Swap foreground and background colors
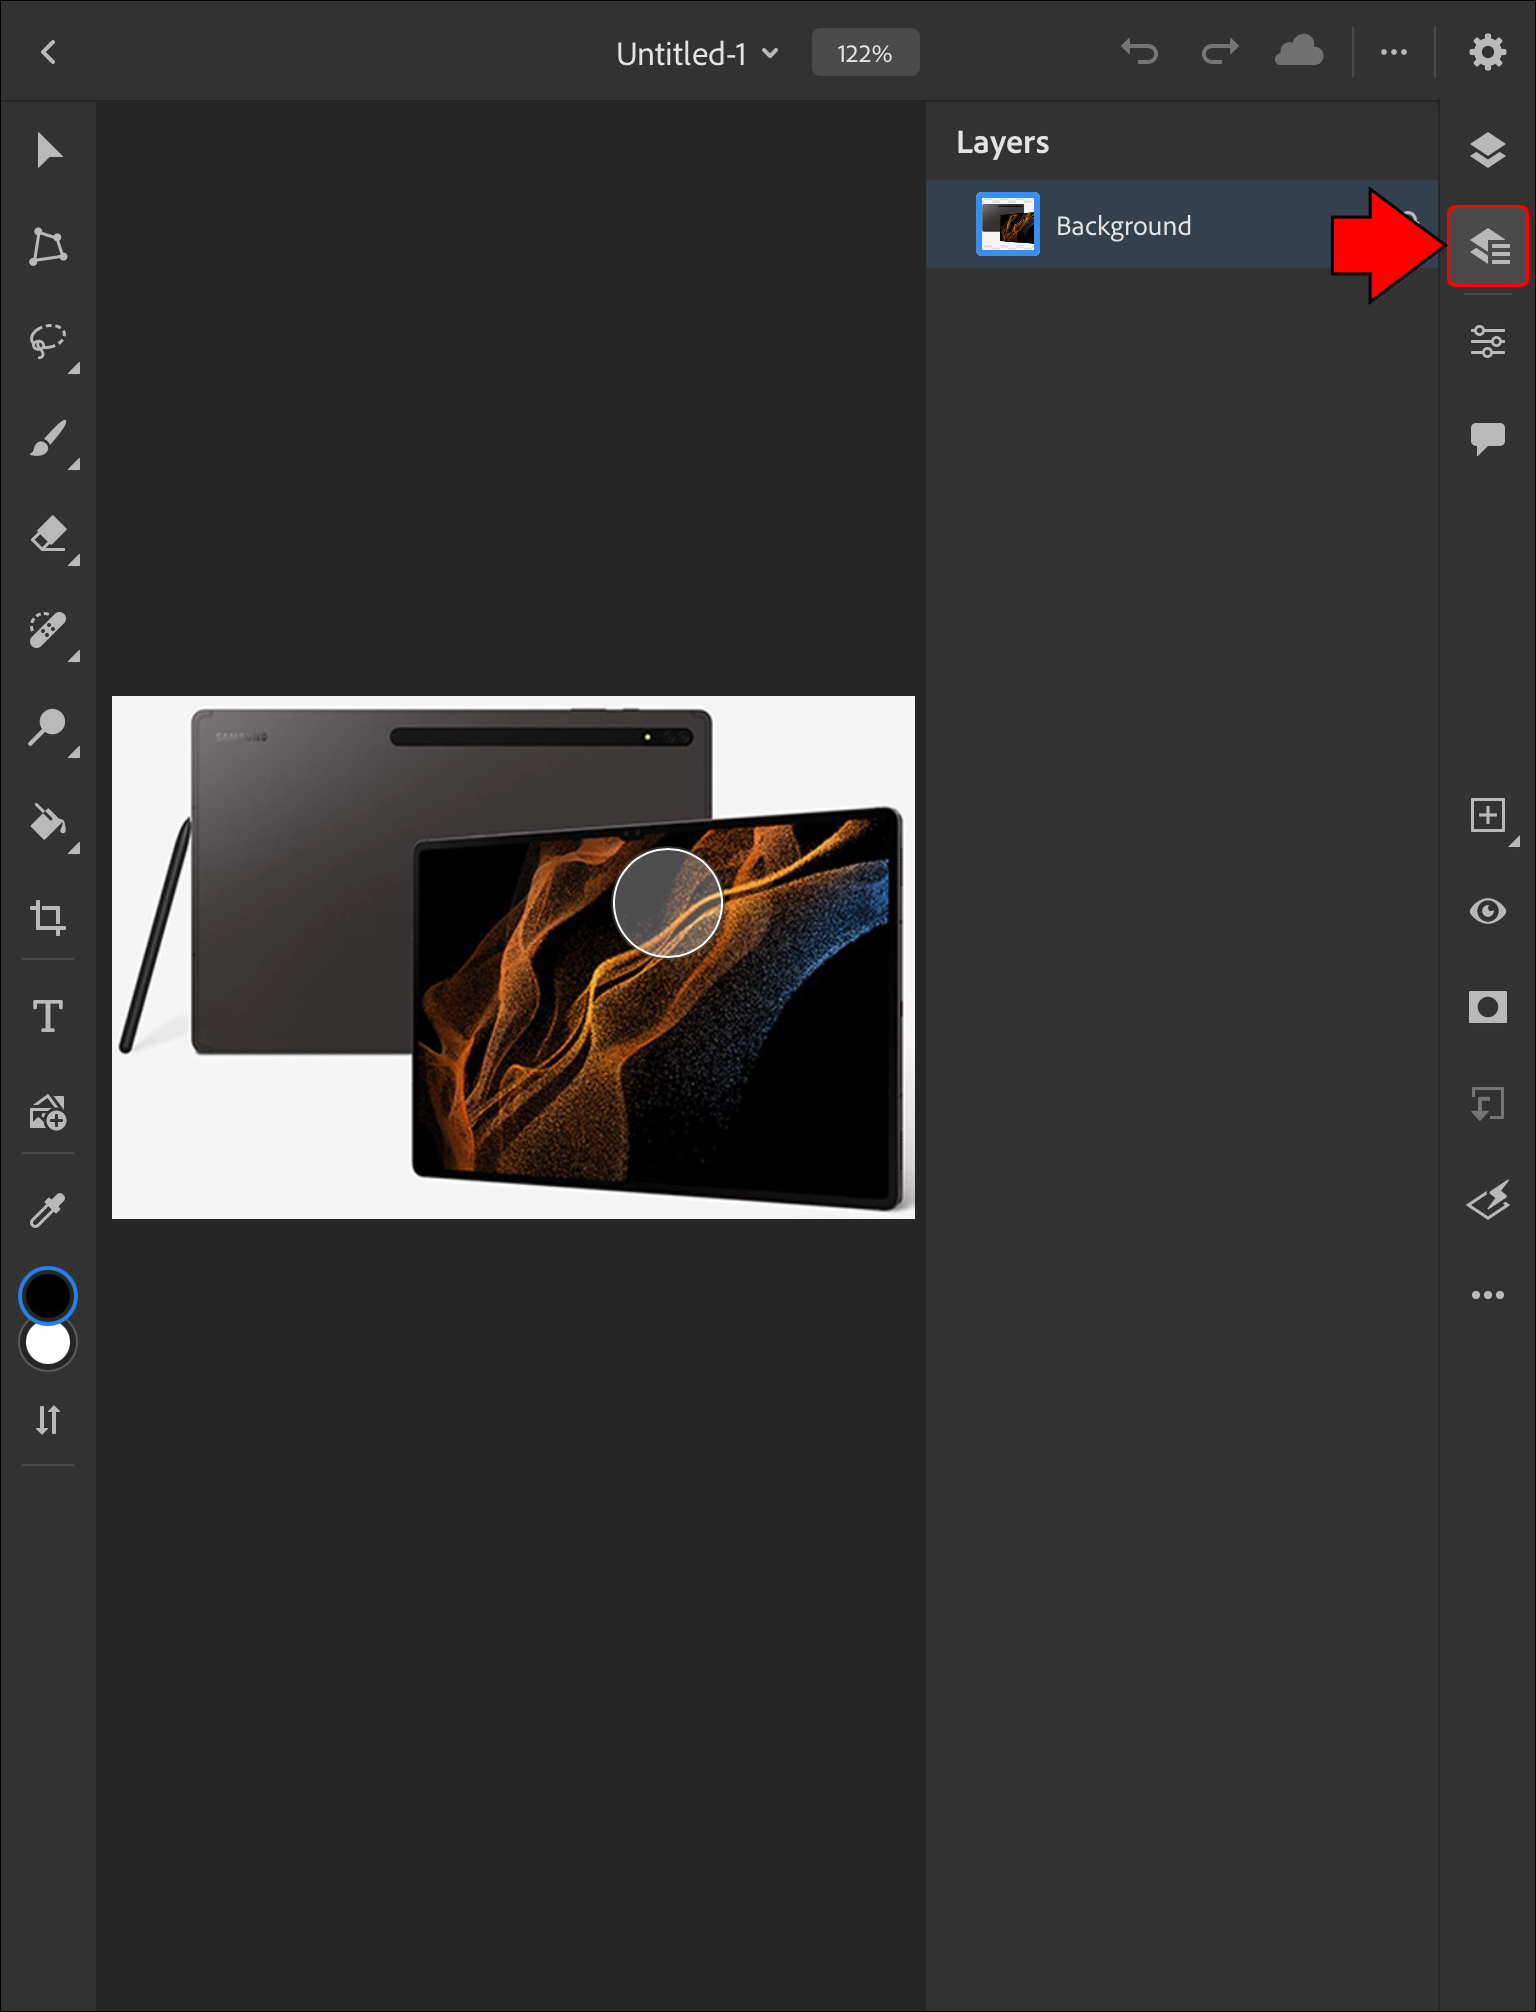 coord(48,1420)
